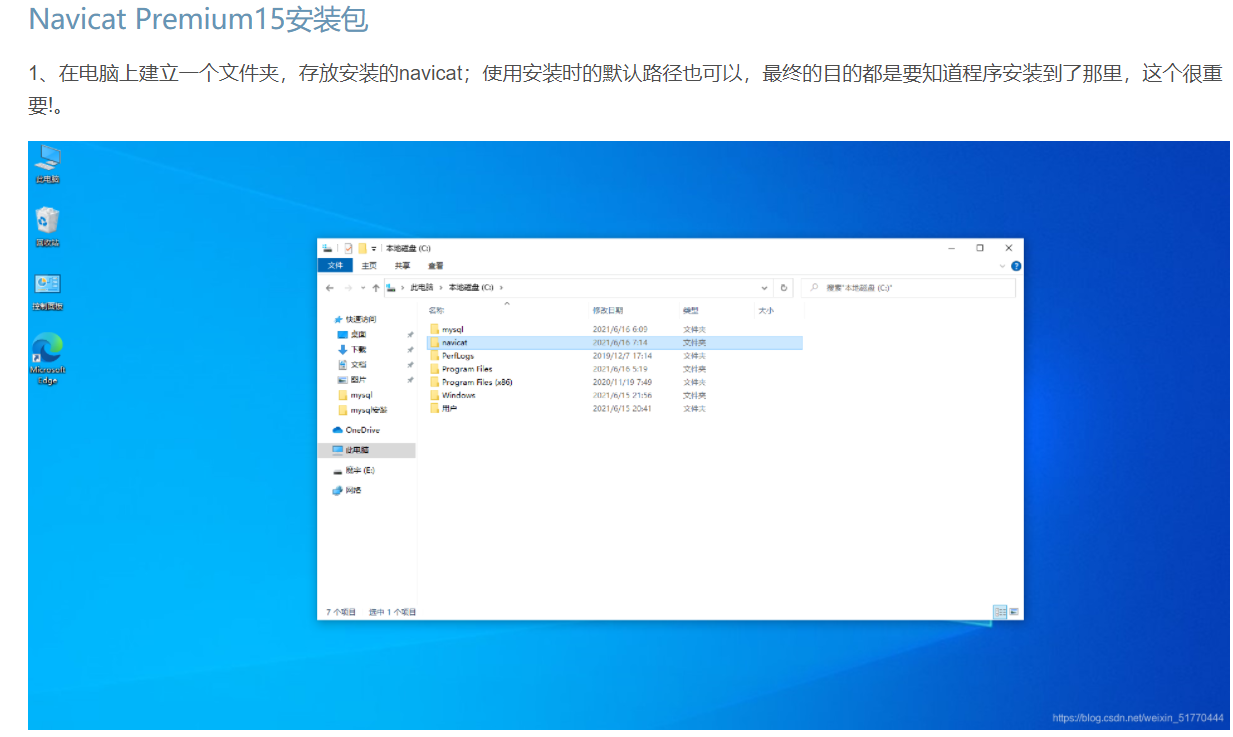
Task: Go forward with the right arrow
Action: pyautogui.click(x=348, y=288)
